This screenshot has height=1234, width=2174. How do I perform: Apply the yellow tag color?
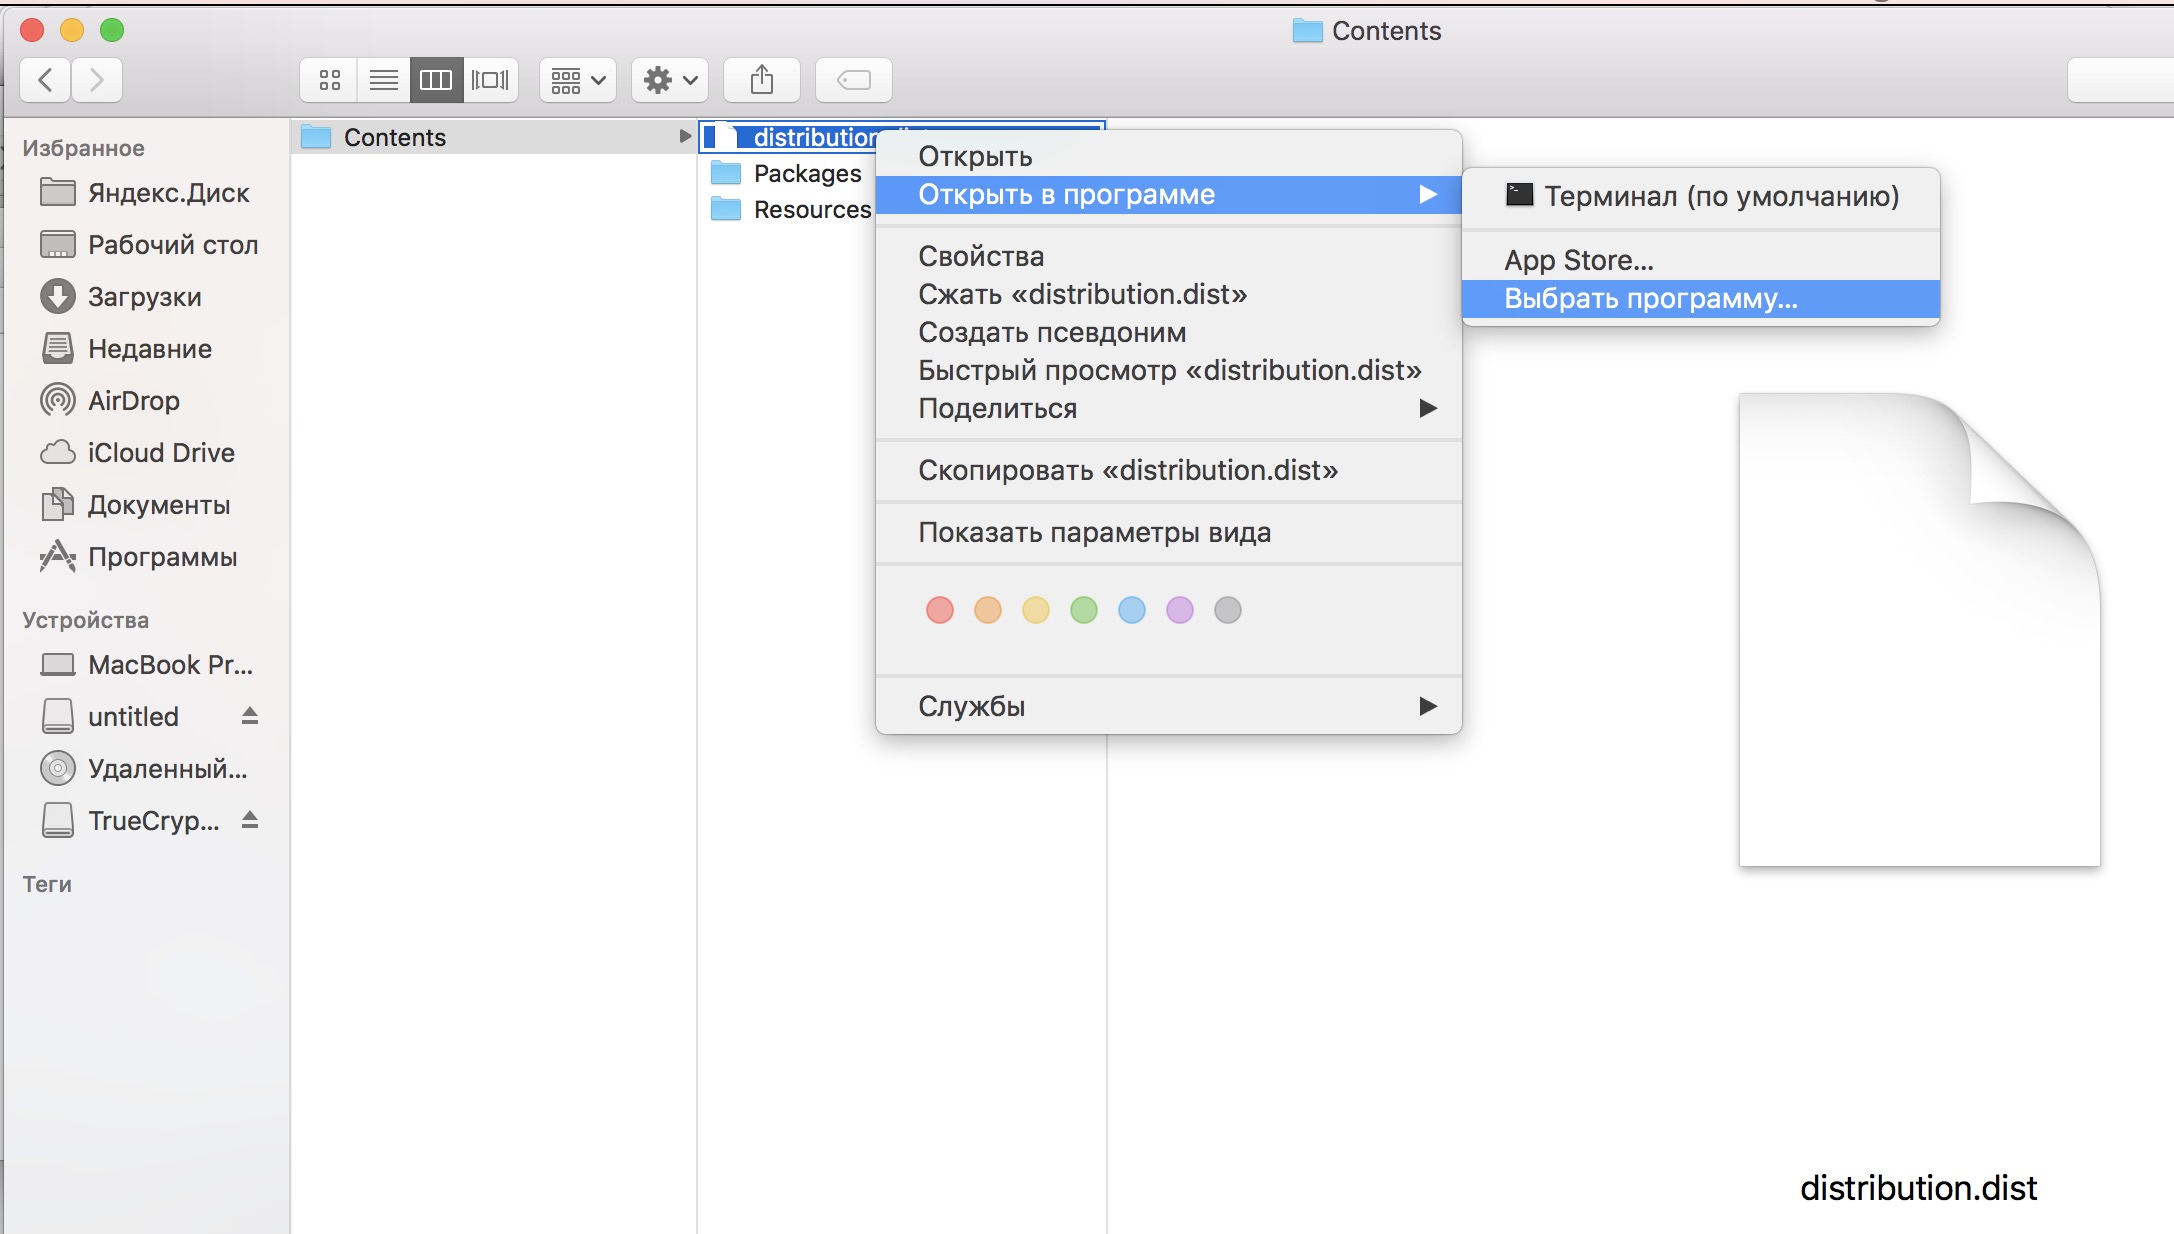[x=1036, y=610]
